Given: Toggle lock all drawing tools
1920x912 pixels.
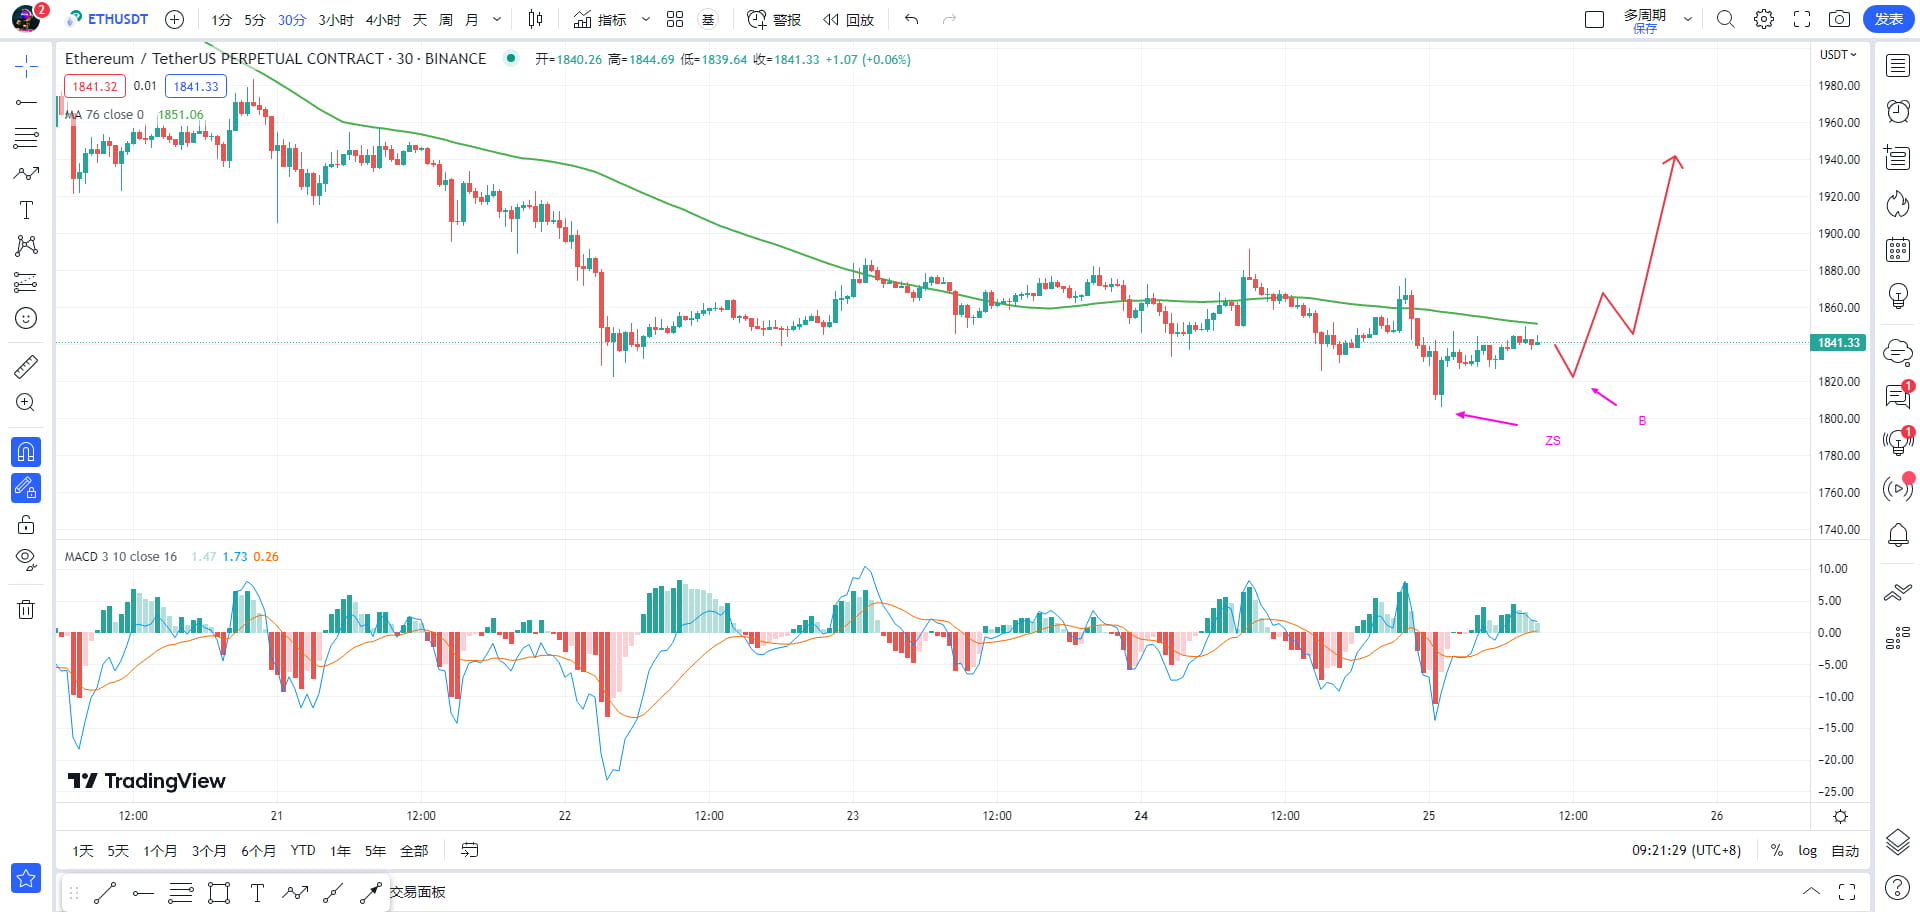Looking at the screenshot, I should point(26,524).
